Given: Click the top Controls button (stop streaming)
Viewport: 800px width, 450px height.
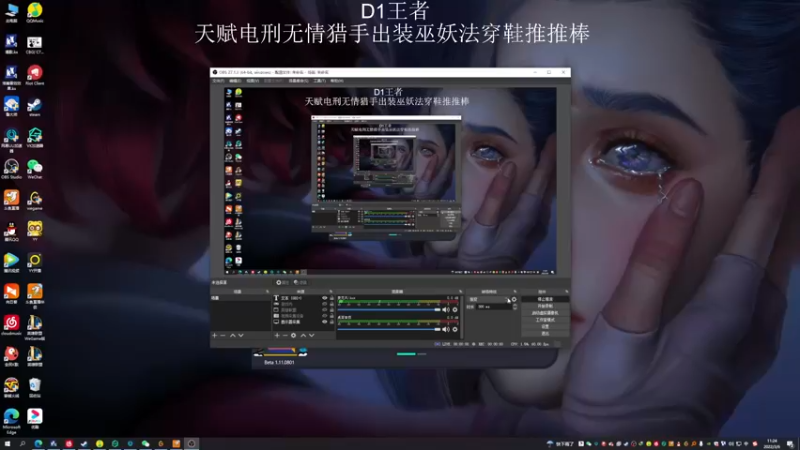Looking at the screenshot, I should tap(545, 299).
